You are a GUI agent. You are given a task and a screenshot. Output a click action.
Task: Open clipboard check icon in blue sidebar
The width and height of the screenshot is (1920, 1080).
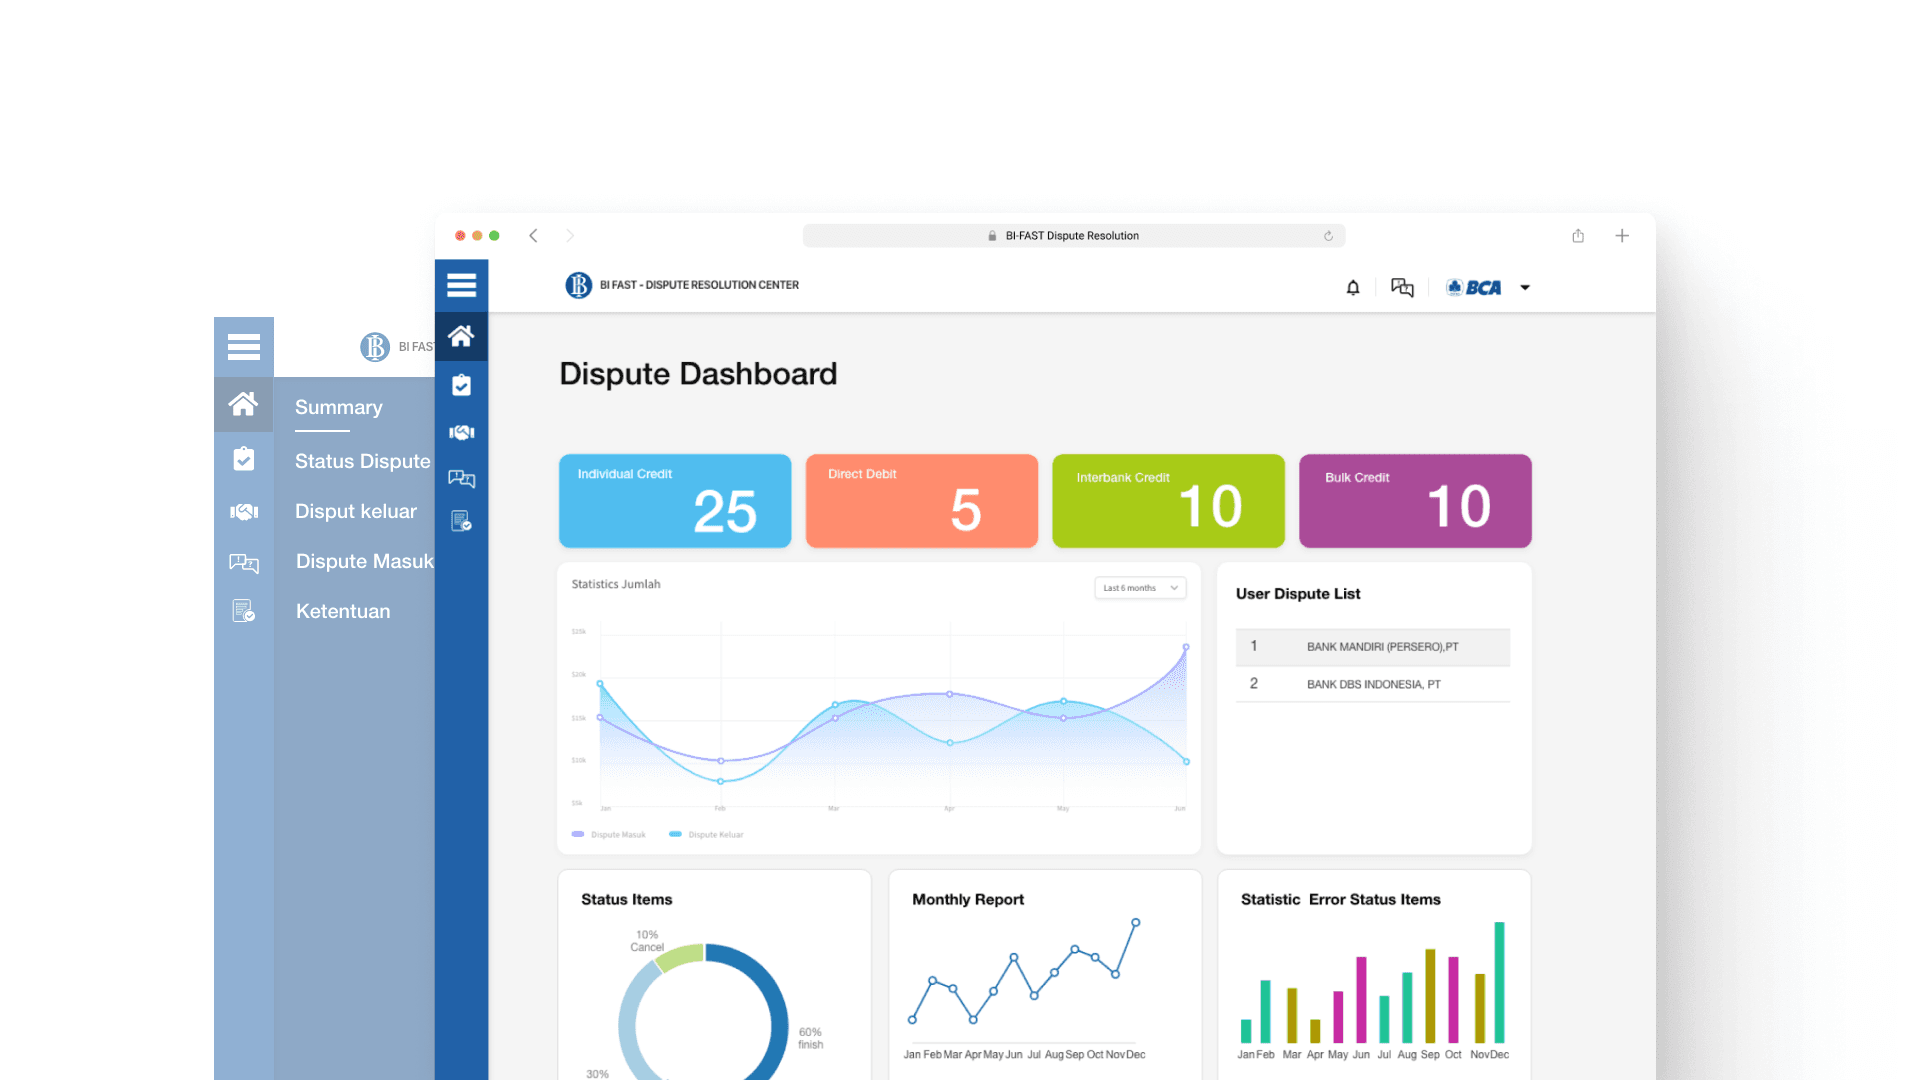pos(461,385)
